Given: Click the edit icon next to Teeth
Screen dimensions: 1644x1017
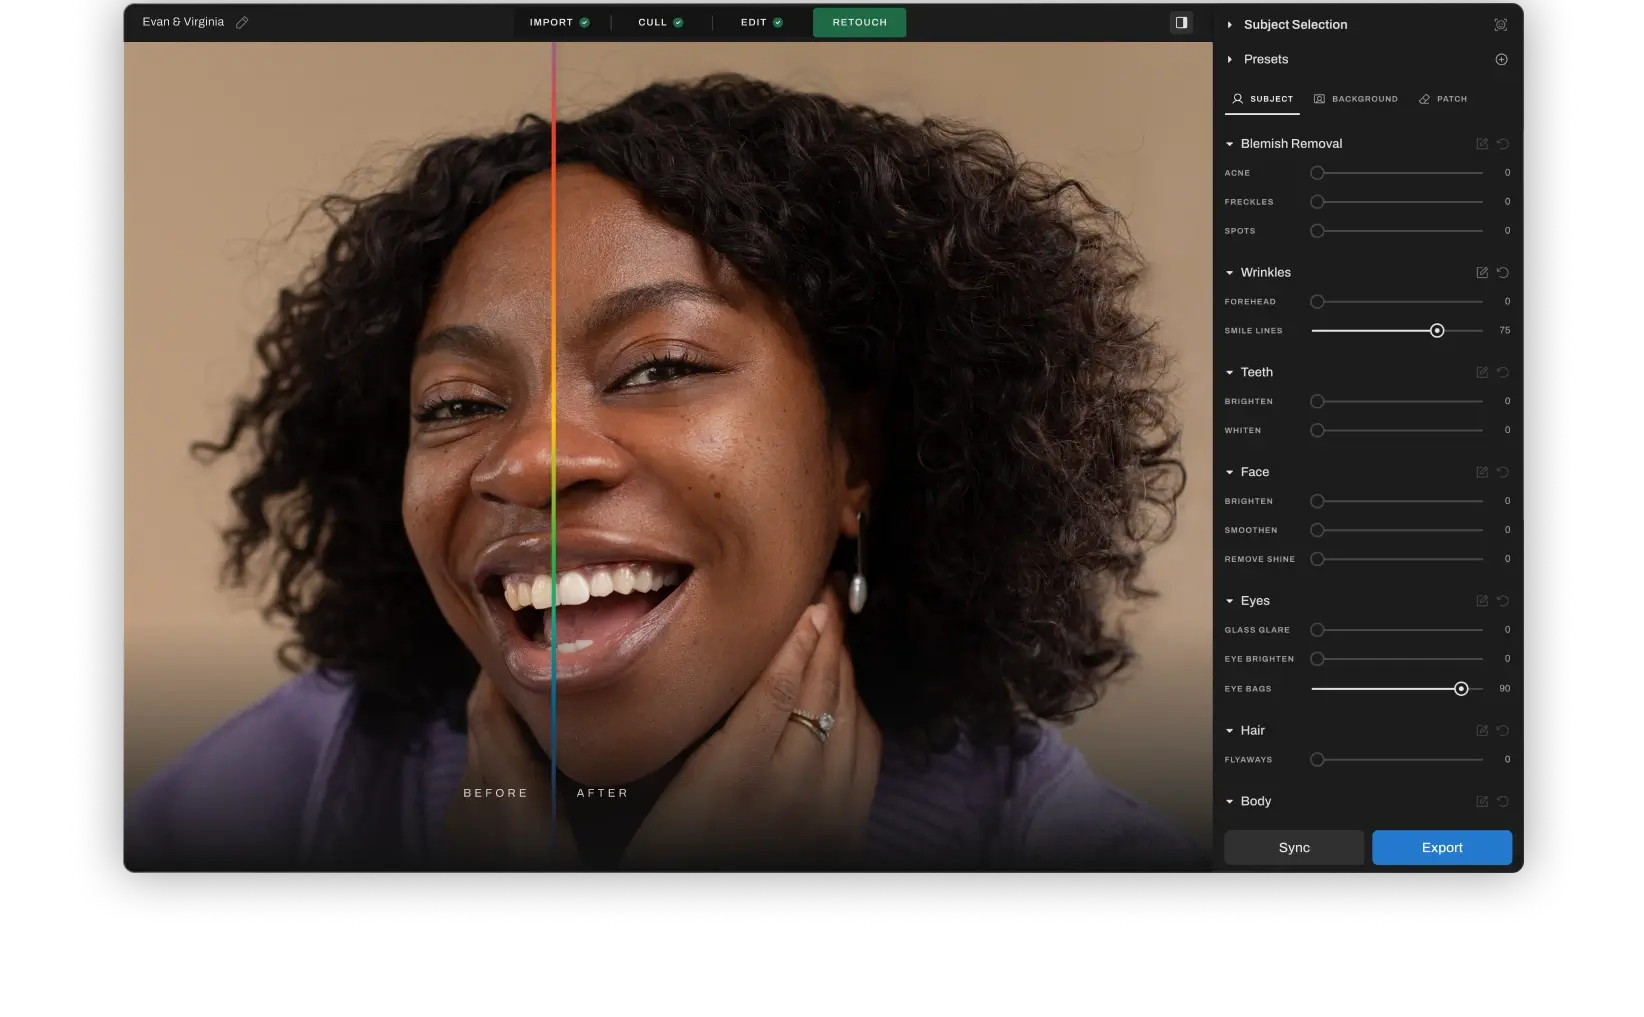Looking at the screenshot, I should pos(1482,372).
